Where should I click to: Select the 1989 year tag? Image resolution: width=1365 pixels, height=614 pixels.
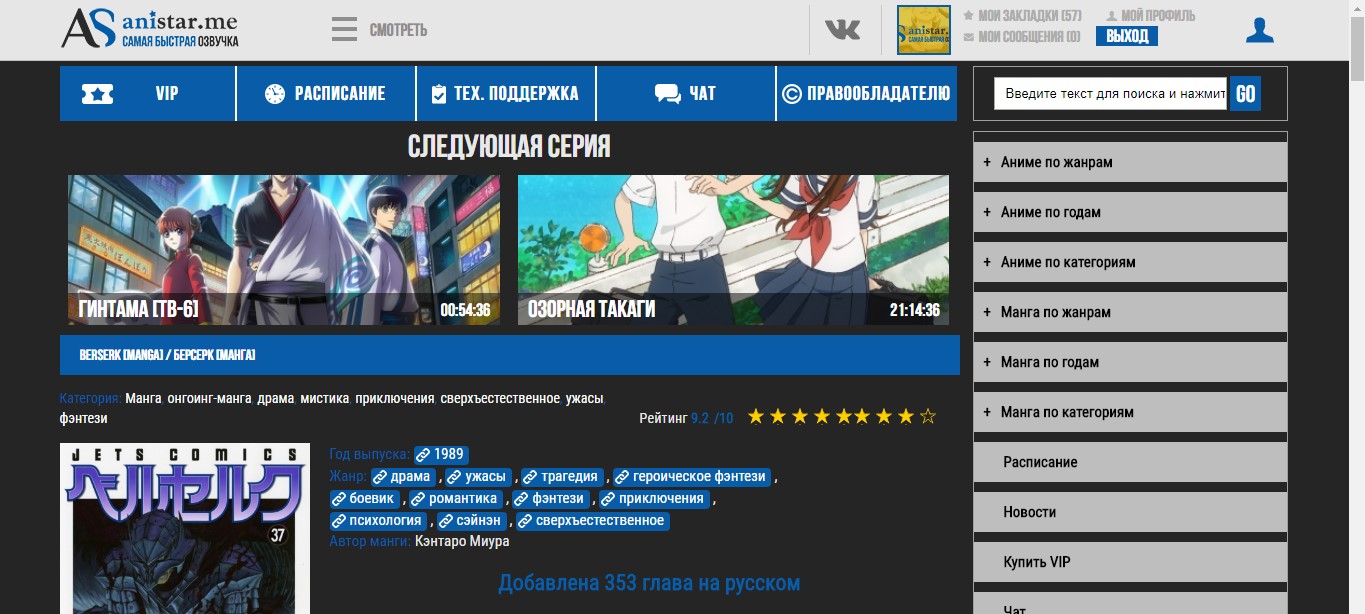tap(441, 454)
